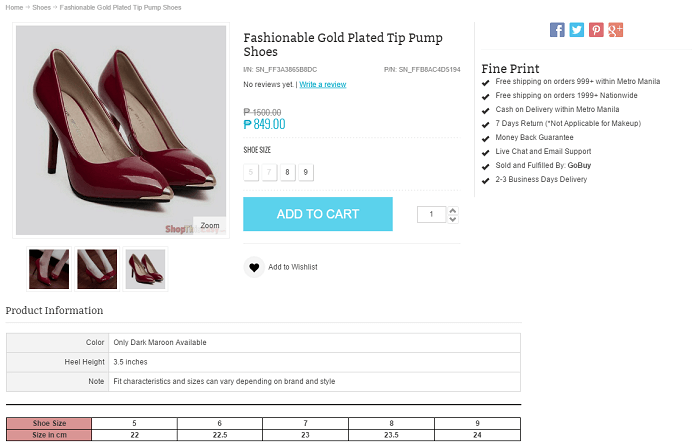Select shoe size 7

click(268, 172)
